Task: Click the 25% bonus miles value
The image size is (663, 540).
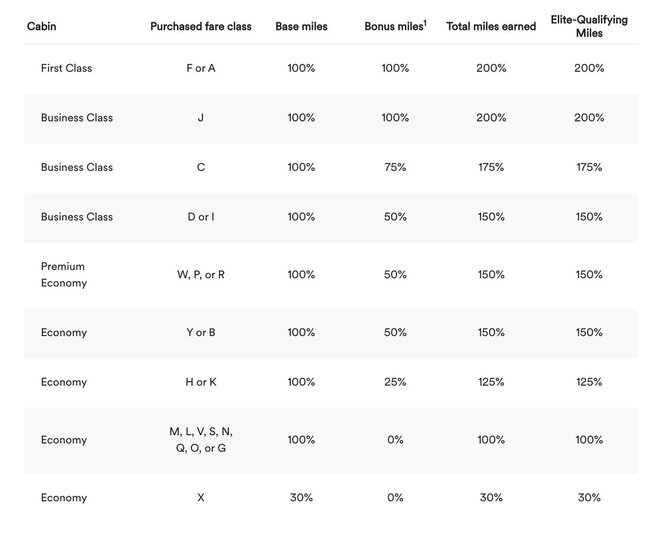Action: (395, 382)
